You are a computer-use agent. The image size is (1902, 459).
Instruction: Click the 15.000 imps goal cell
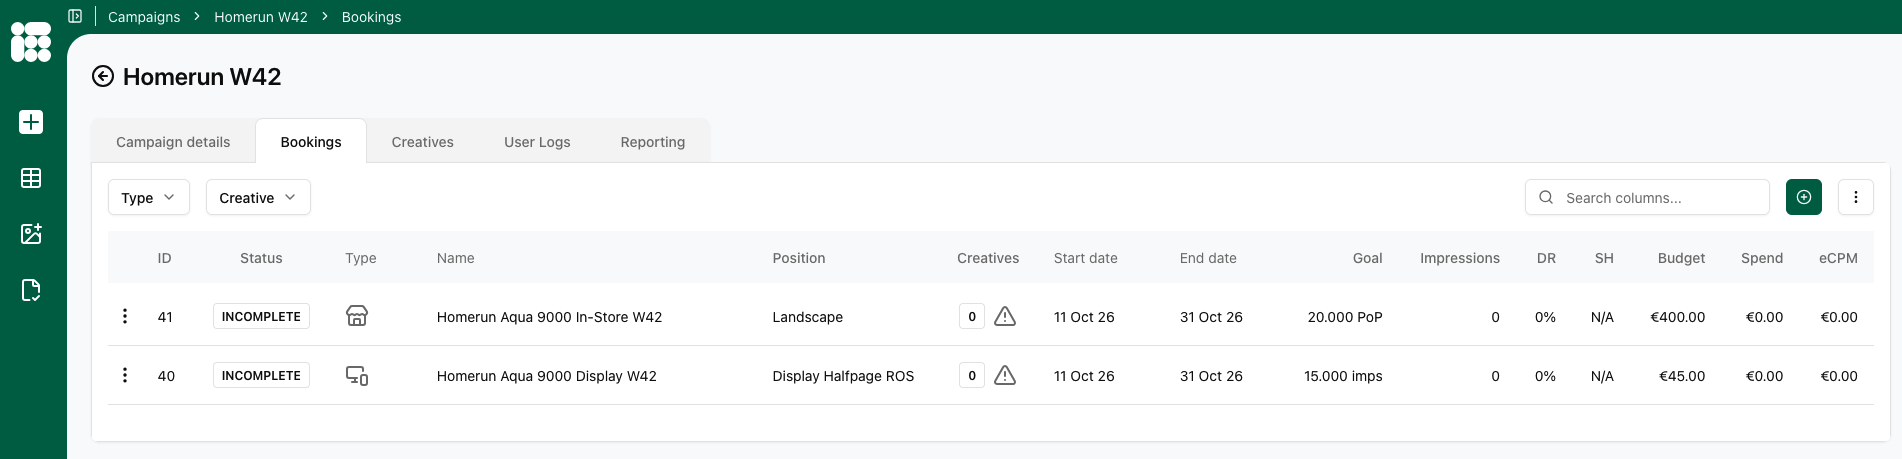[1343, 376]
